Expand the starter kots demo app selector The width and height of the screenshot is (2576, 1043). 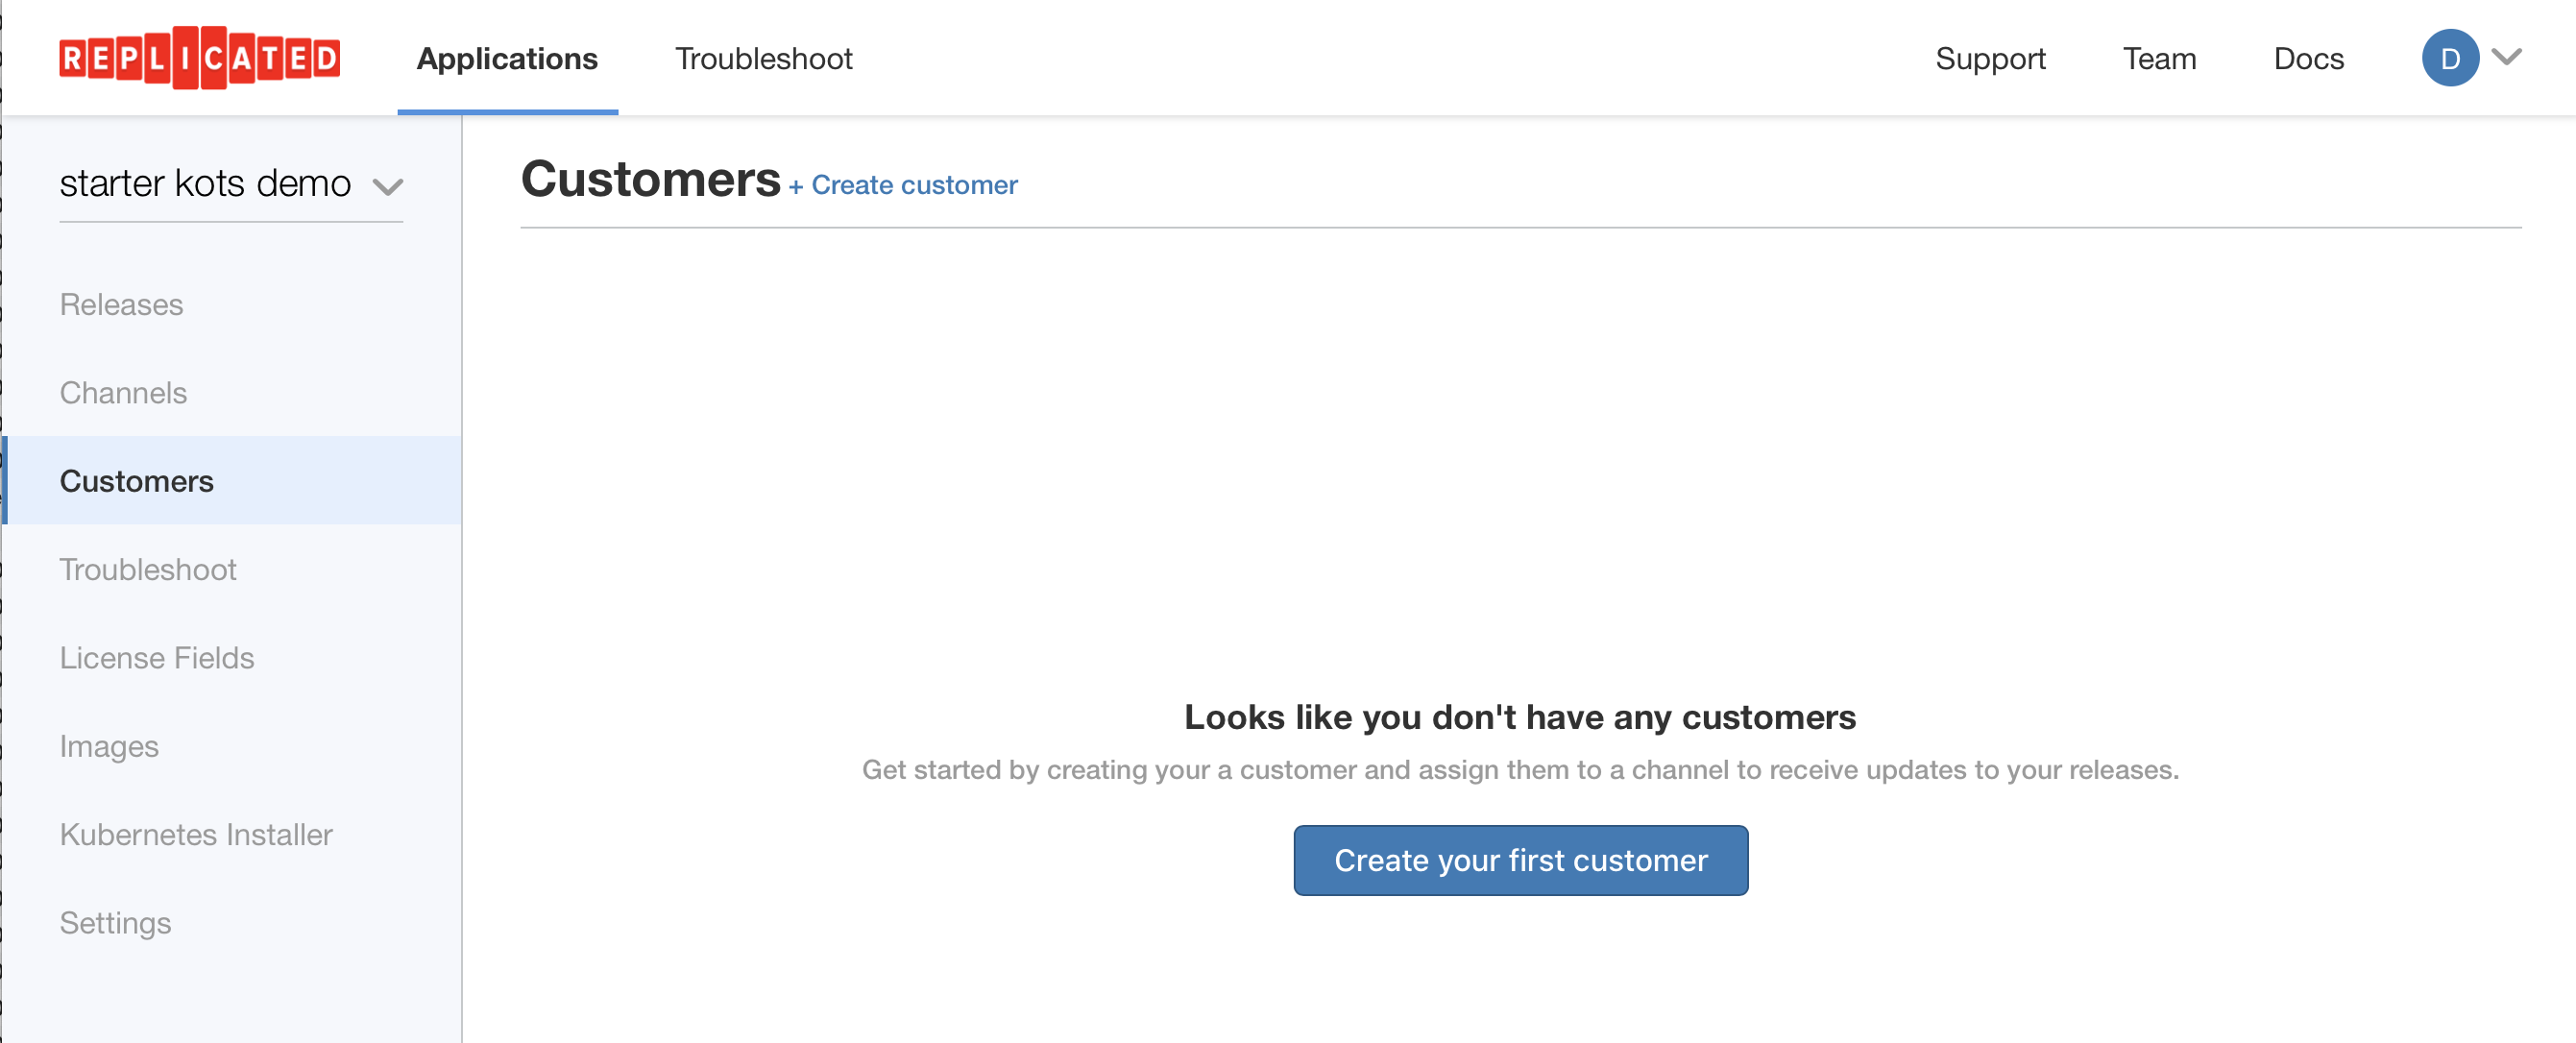coord(231,184)
